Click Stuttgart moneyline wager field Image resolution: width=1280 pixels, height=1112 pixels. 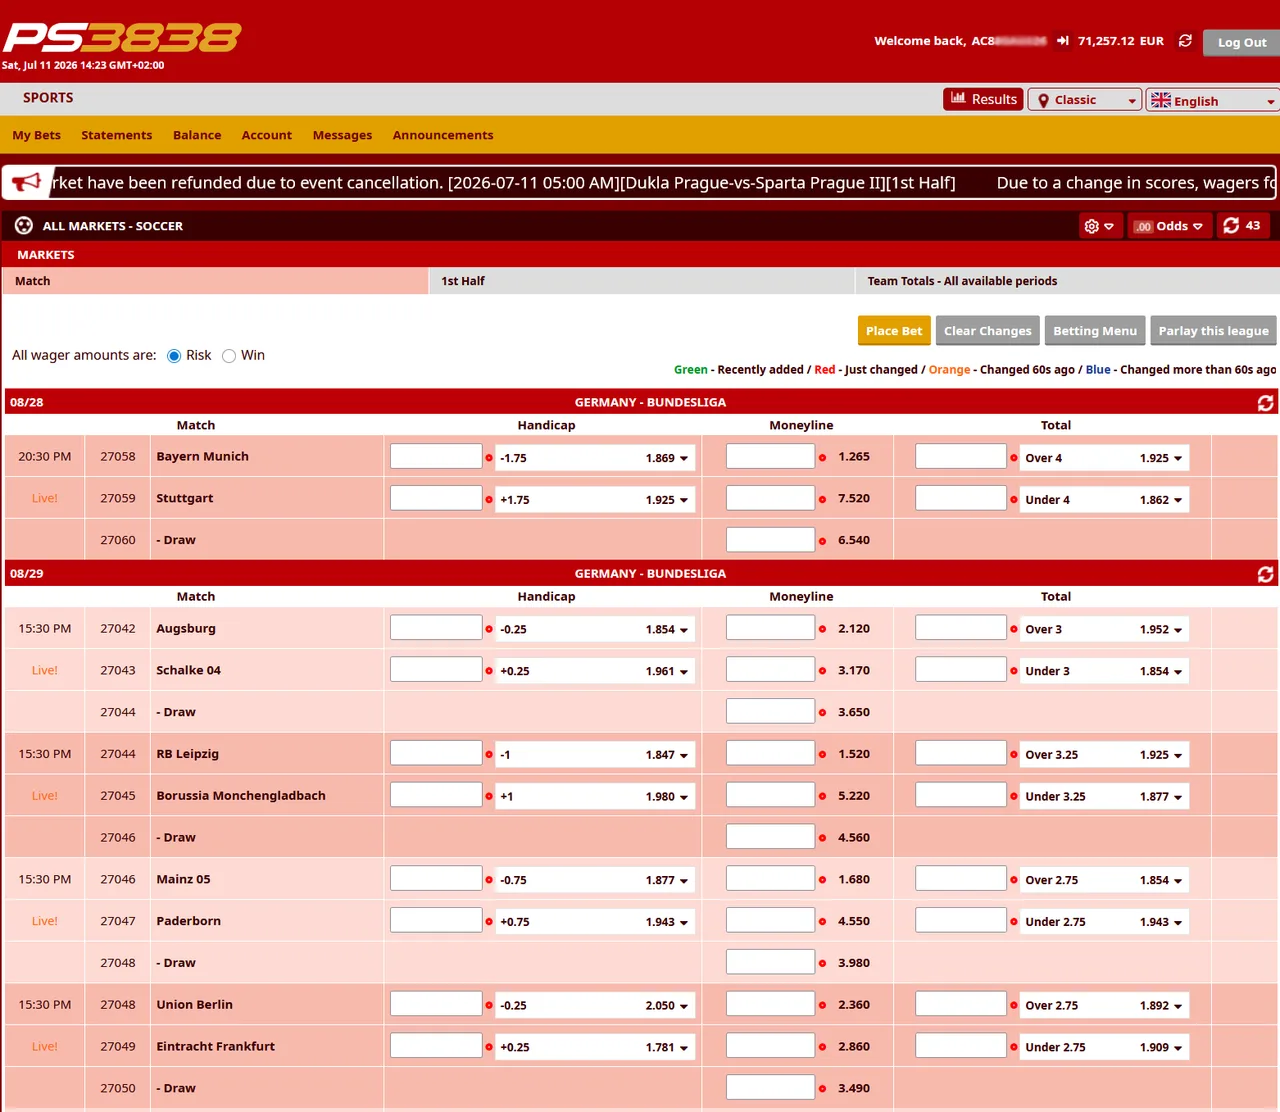(x=770, y=498)
